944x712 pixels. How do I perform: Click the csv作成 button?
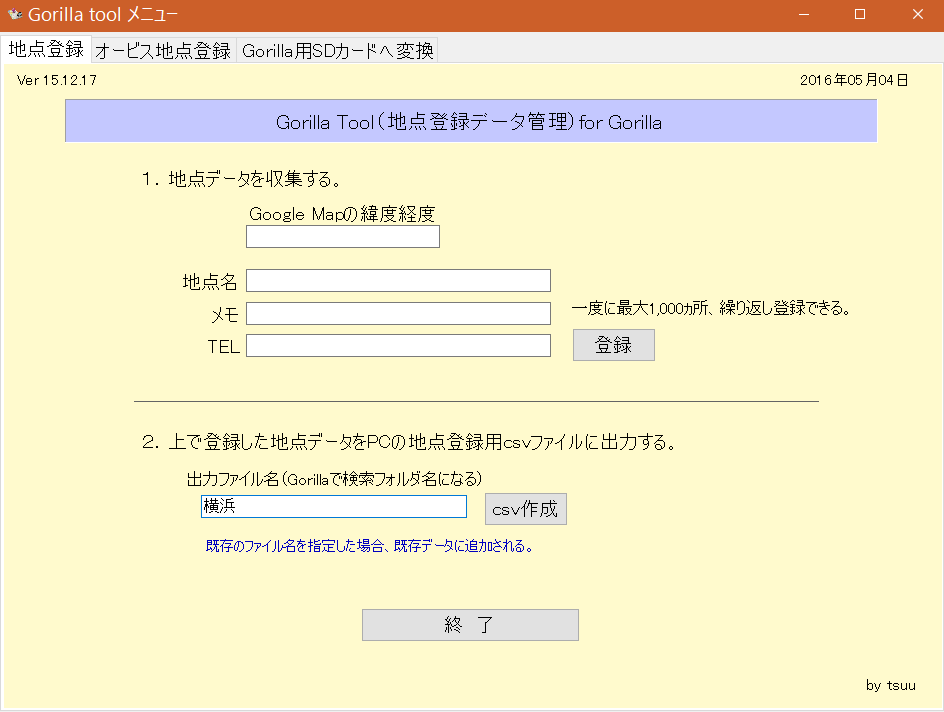click(x=526, y=508)
